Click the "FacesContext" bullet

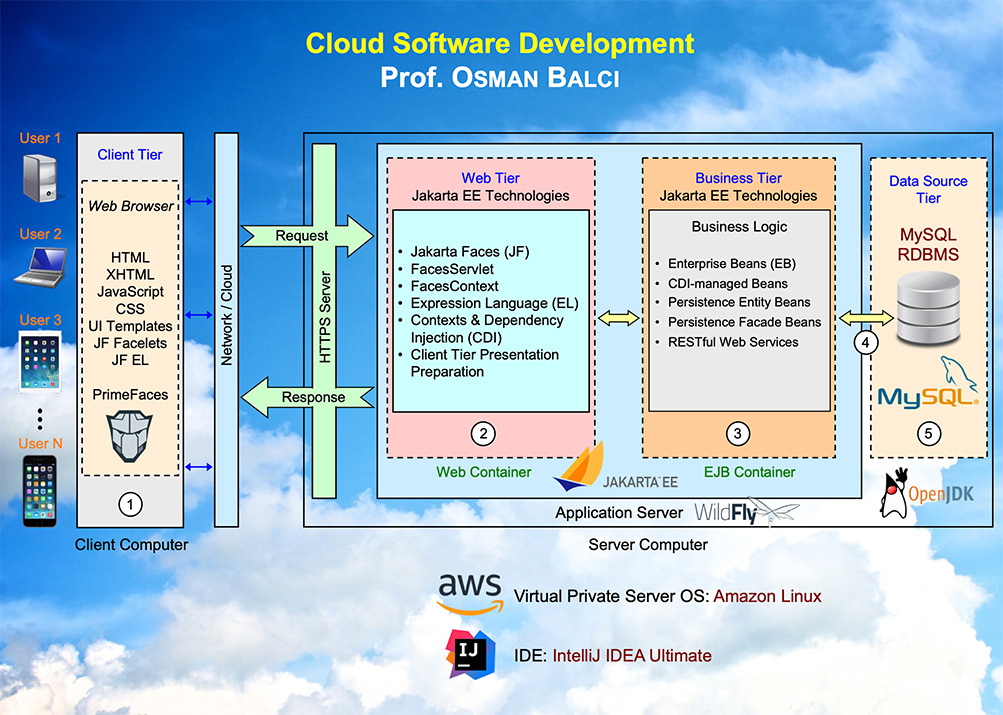454,287
